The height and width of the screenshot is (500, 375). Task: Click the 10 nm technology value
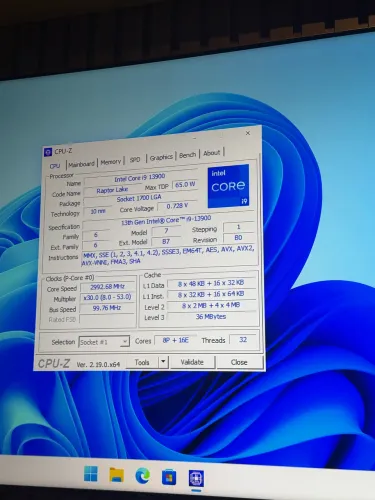click(98, 211)
